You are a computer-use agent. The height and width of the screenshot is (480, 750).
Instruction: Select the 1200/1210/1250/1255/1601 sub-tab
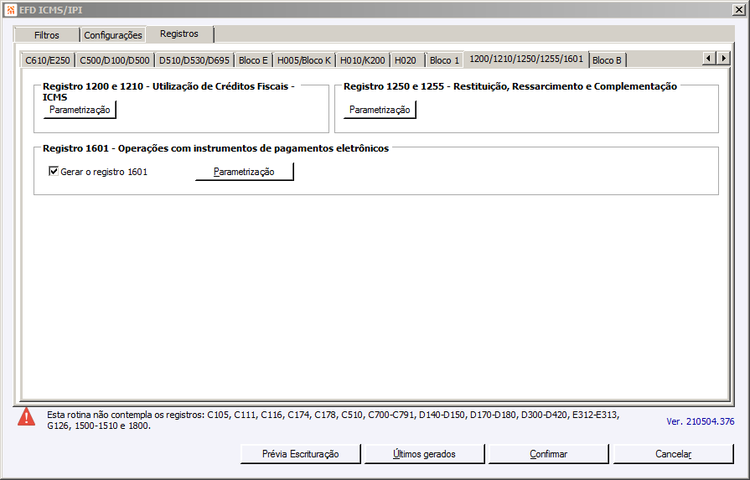[x=526, y=59]
